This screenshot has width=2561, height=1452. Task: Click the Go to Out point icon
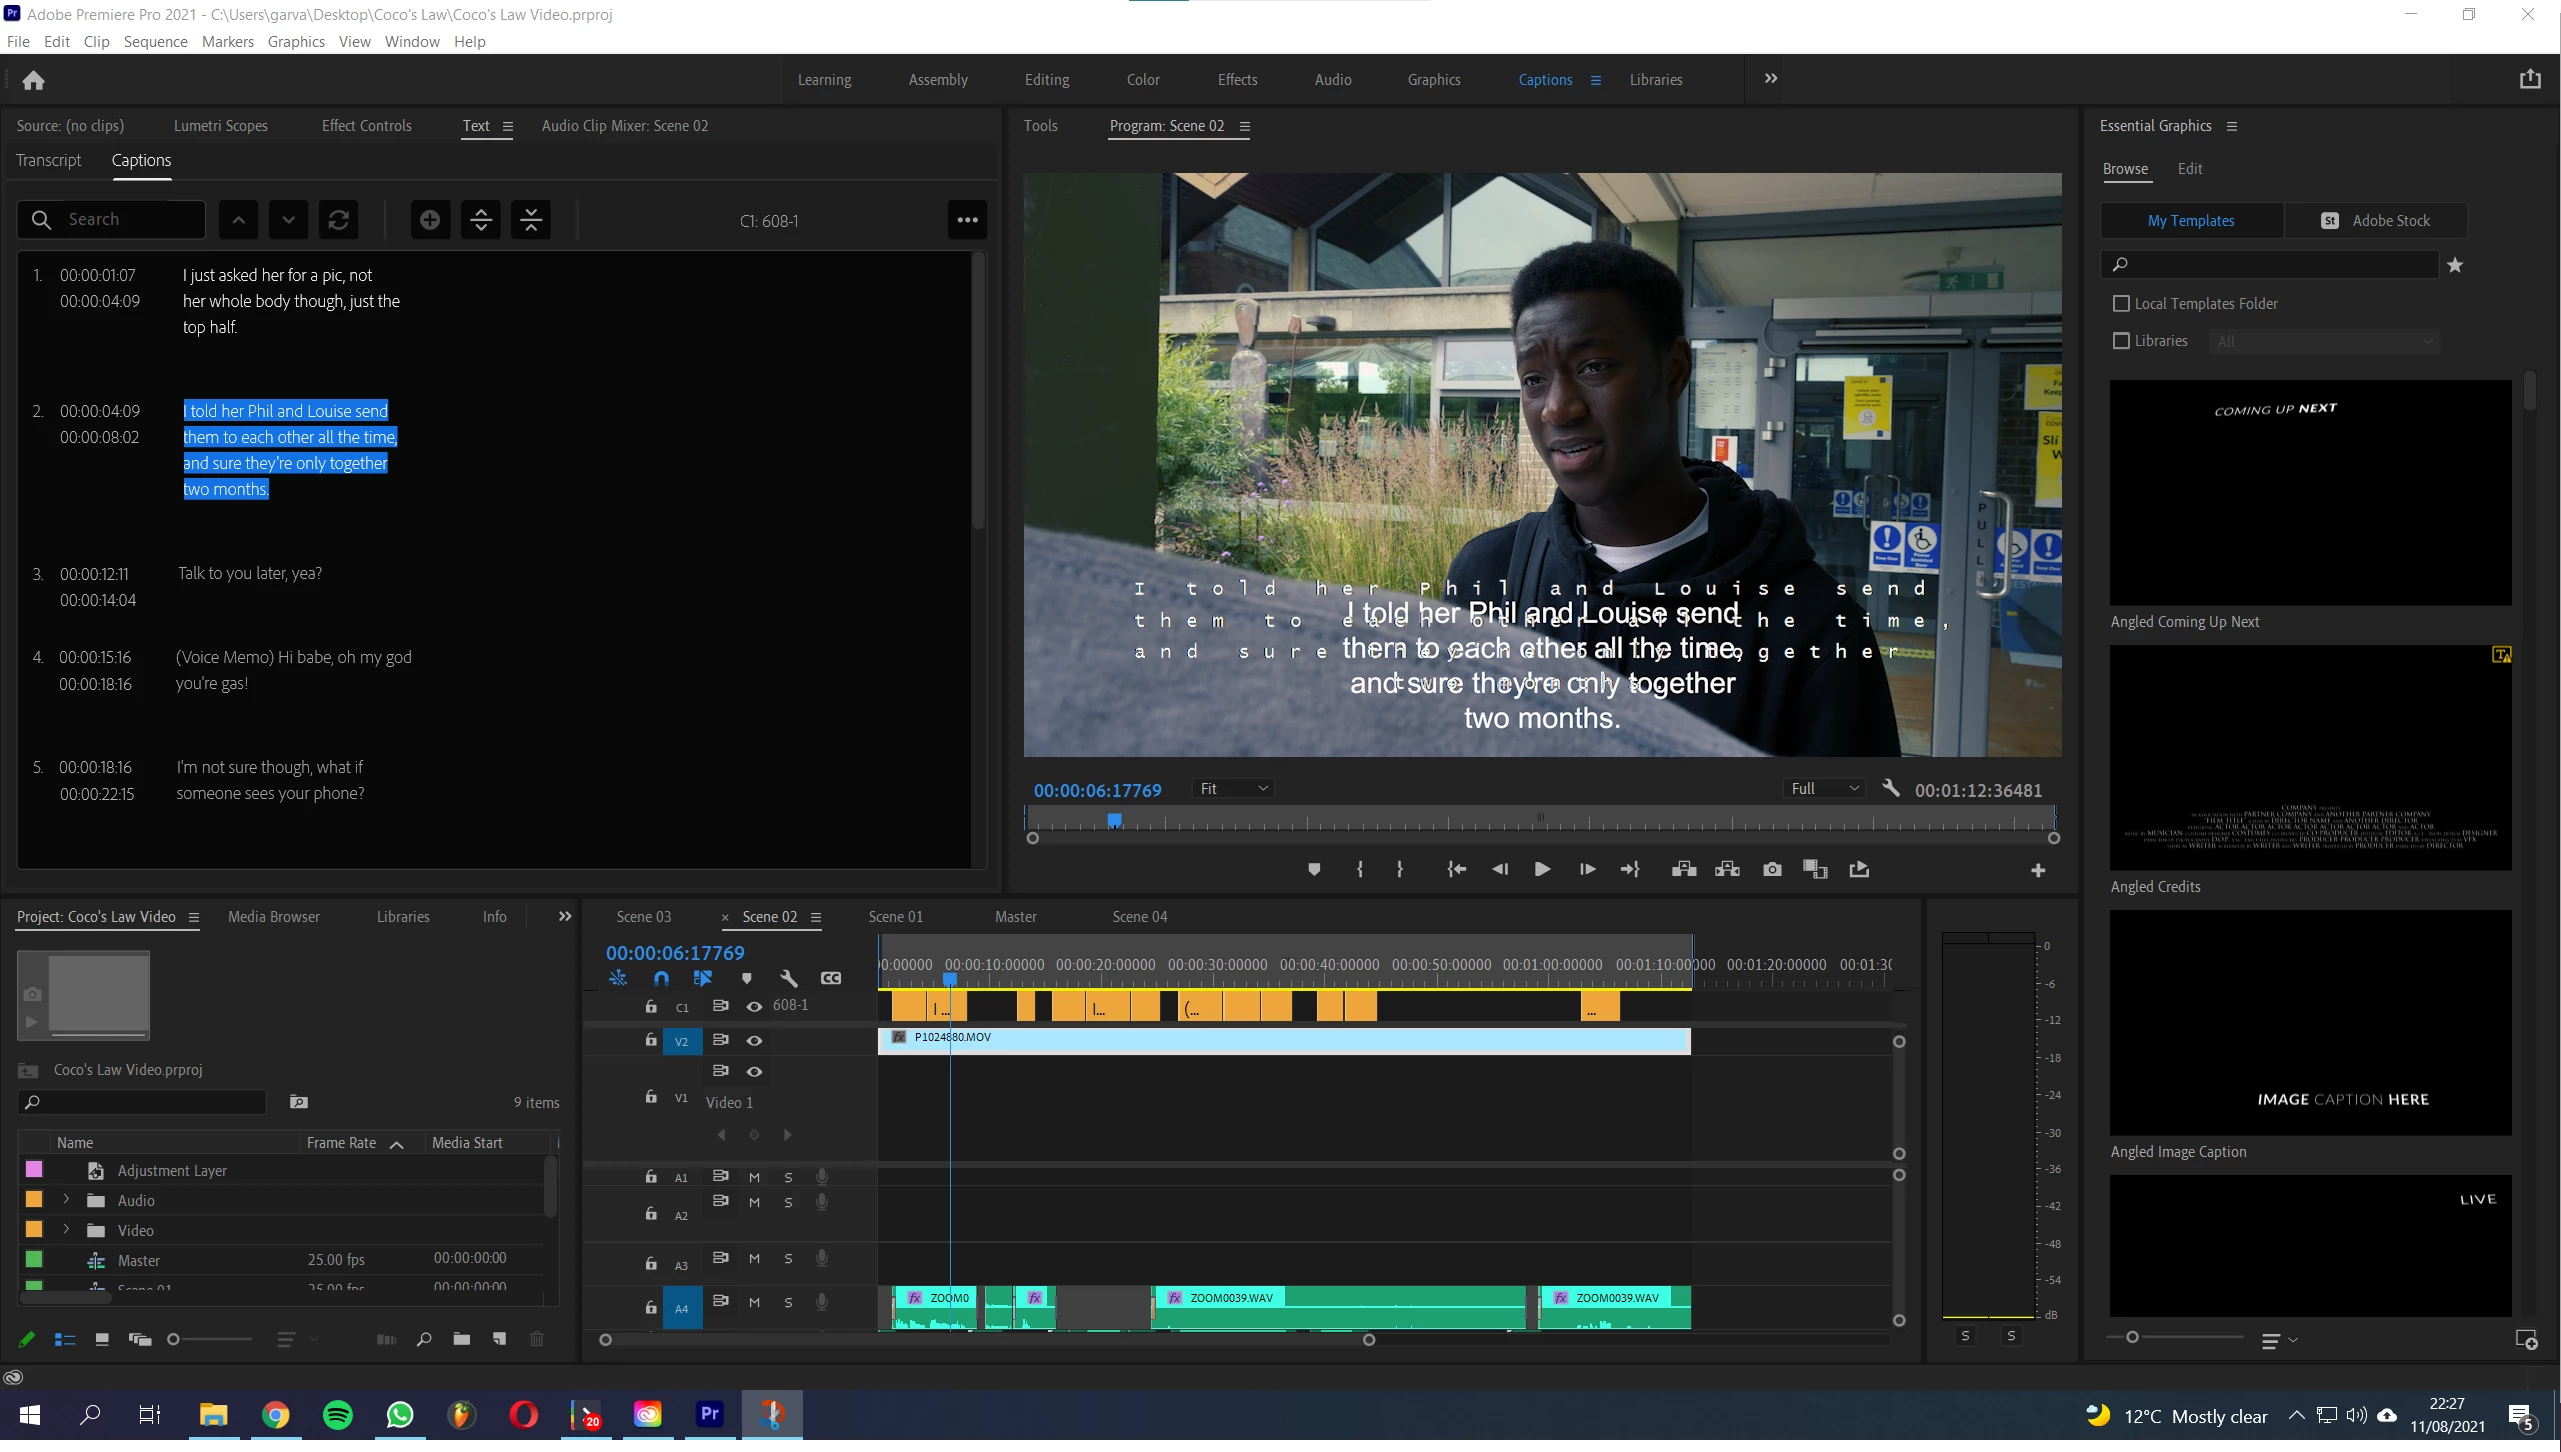coord(1630,869)
